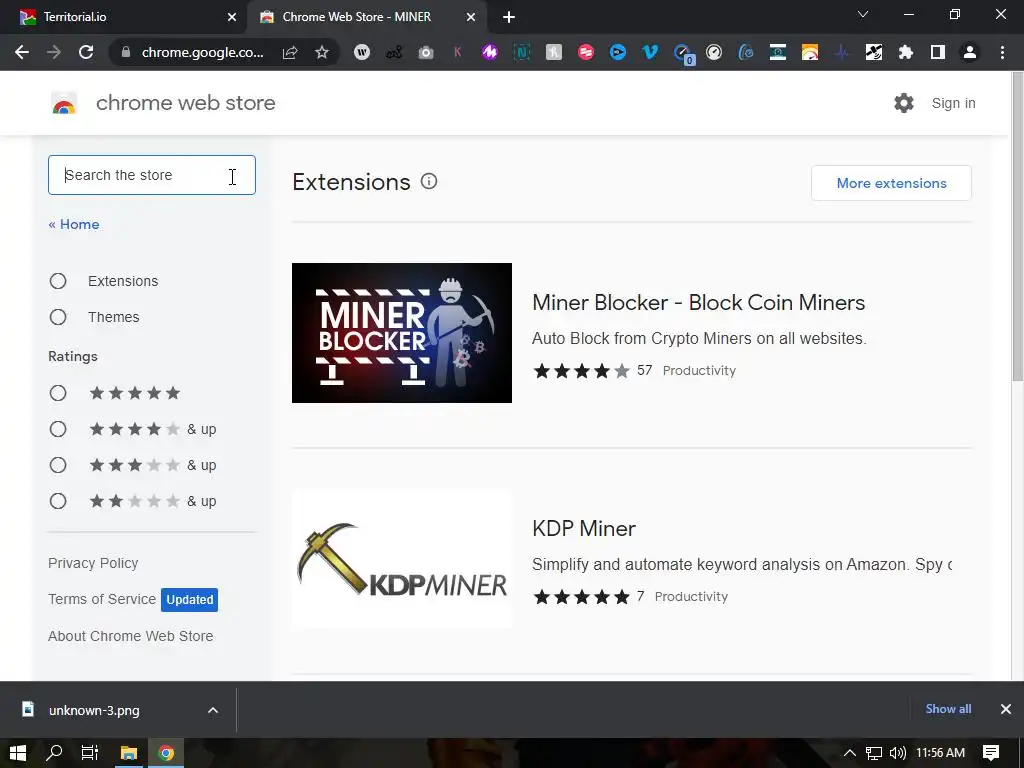Close the Territorial.io tab
1024x768 pixels.
(232, 17)
